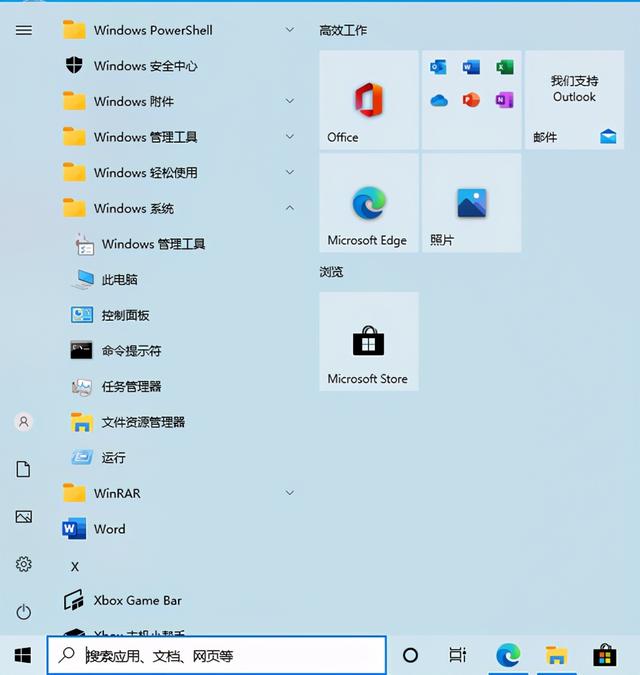Open File Explorer from the taskbar

pyautogui.click(x=557, y=656)
